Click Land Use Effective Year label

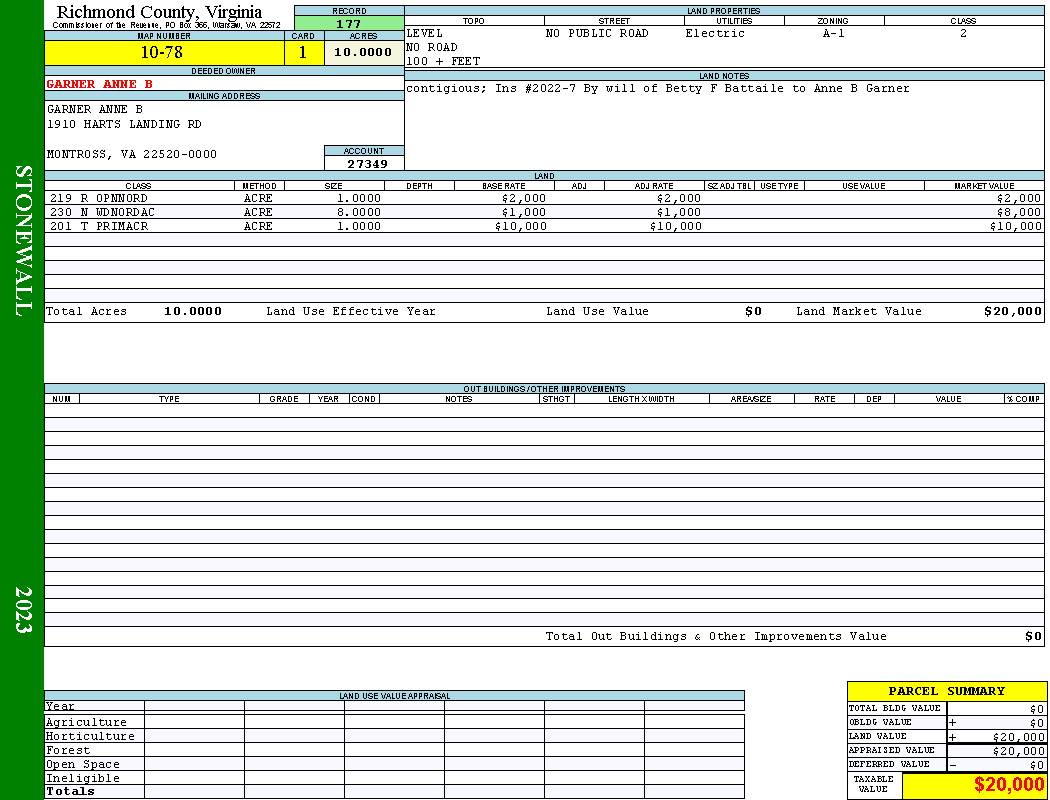click(351, 311)
